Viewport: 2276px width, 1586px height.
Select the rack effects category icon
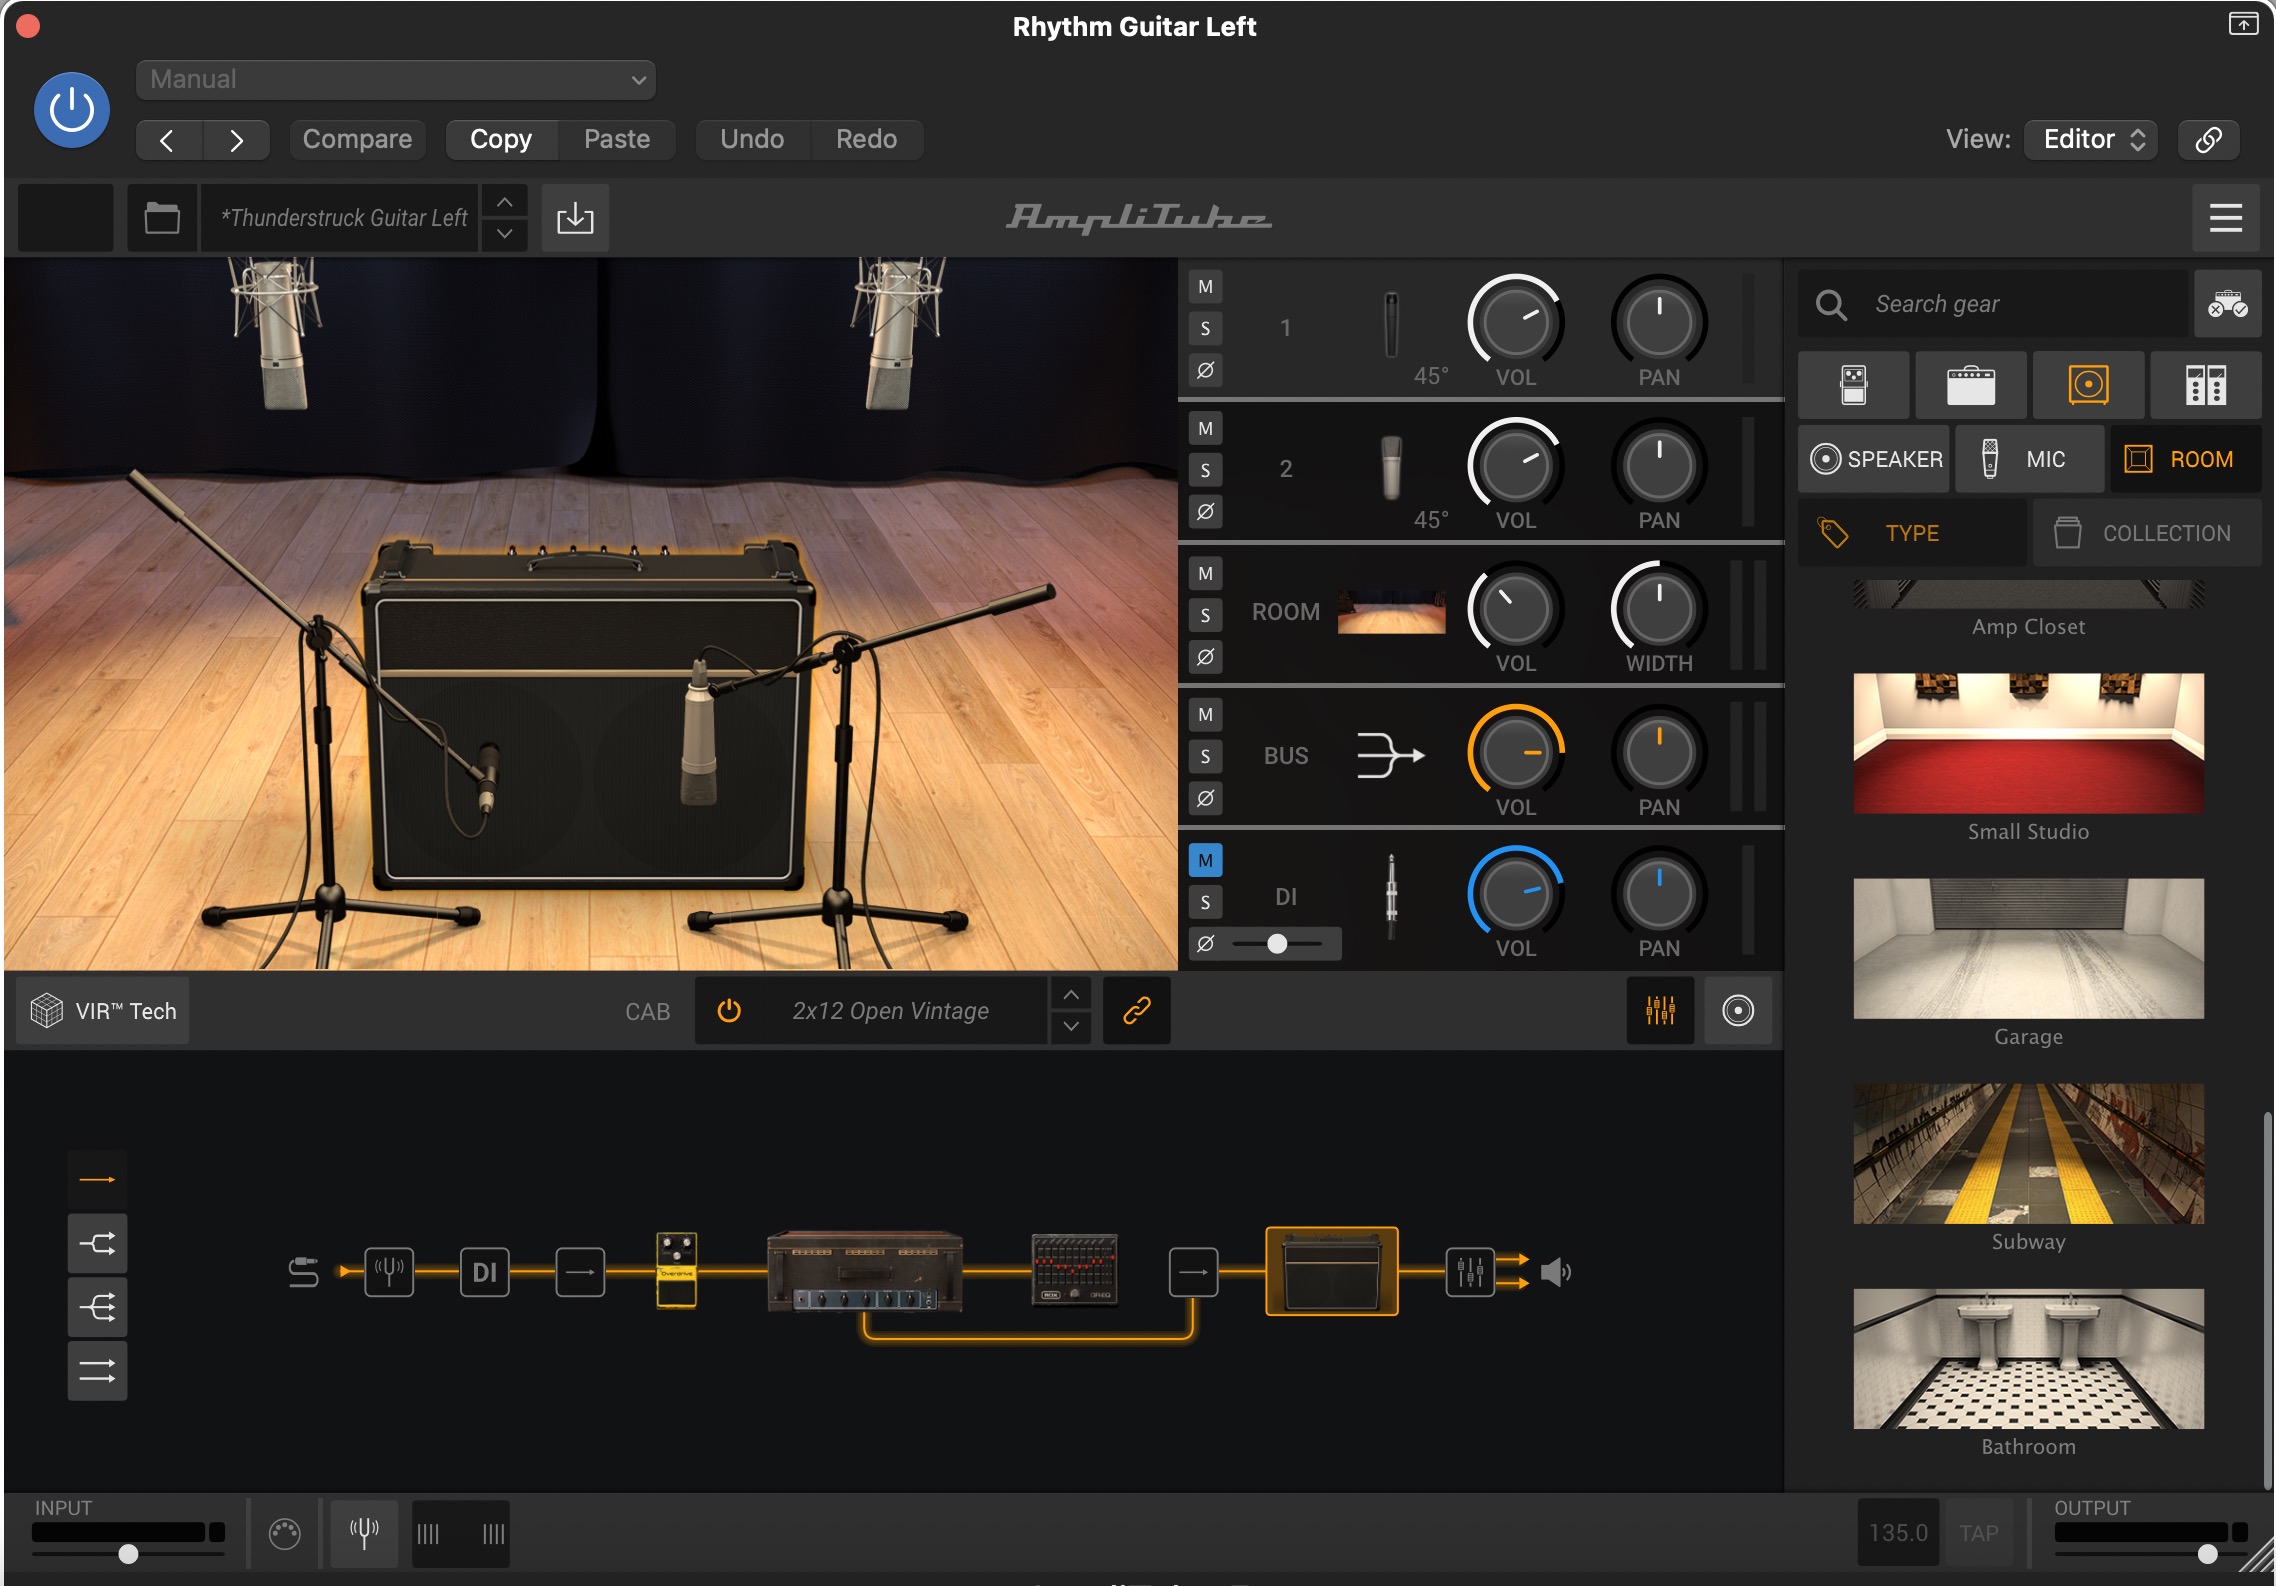point(2205,385)
